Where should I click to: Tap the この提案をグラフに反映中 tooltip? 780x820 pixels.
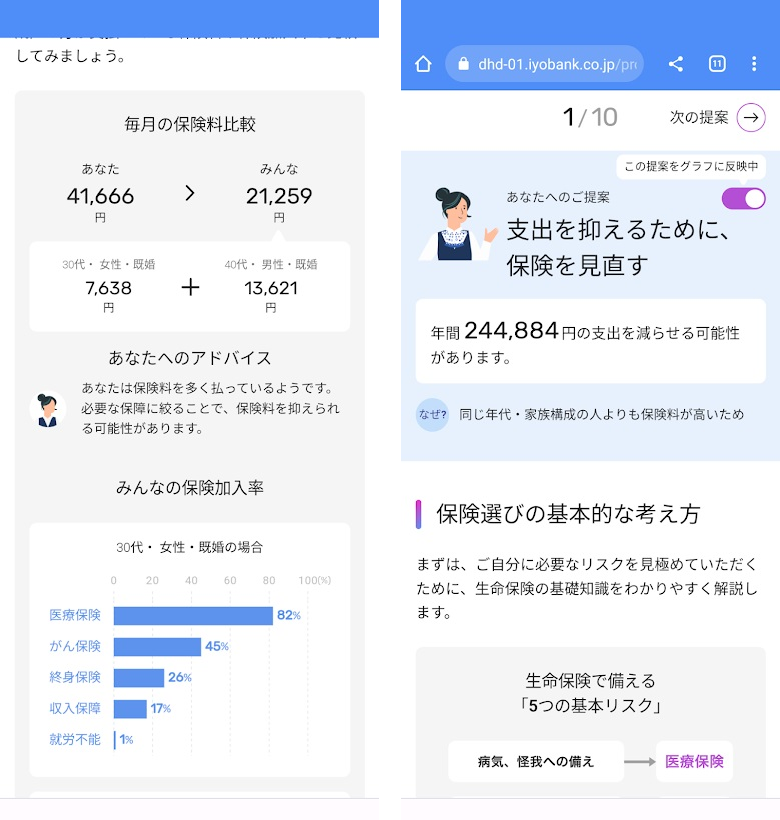pyautogui.click(x=691, y=166)
